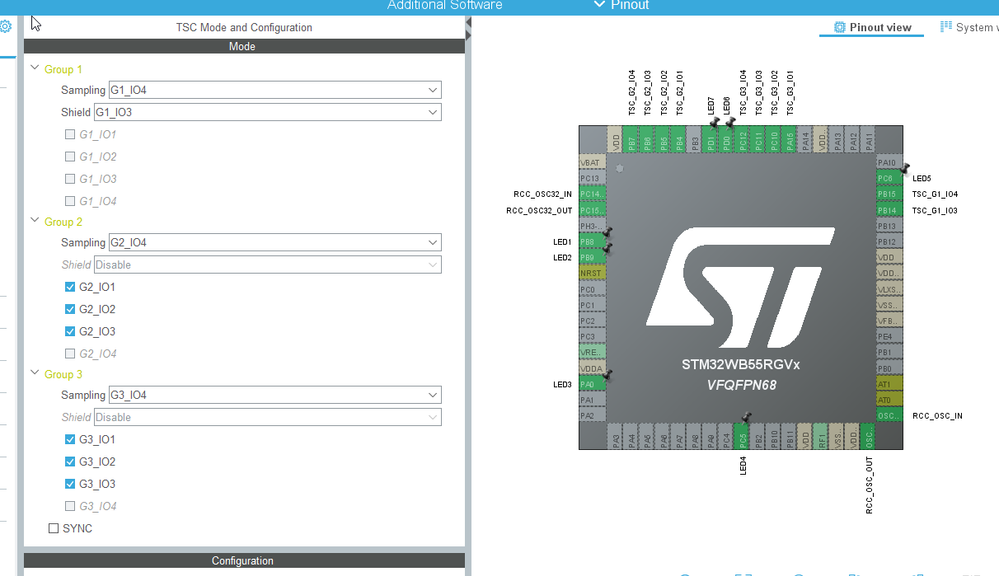999x576 pixels.
Task: Click the RCC_OSC32_OUT pin label
Action: (x=539, y=210)
